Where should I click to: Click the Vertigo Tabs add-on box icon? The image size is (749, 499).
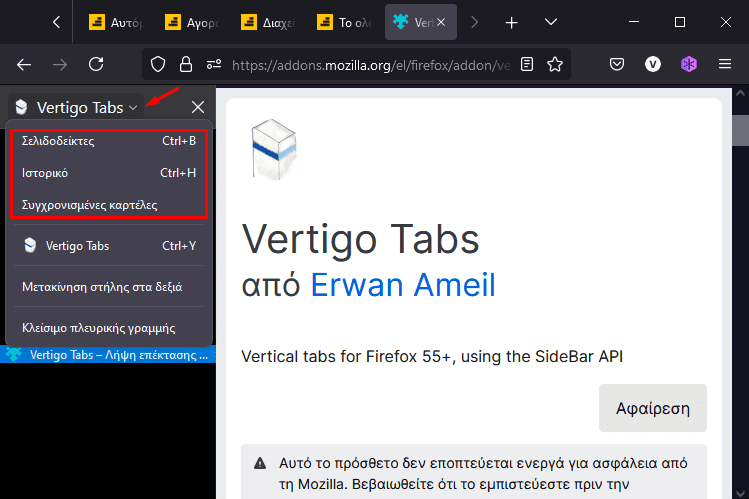coord(274,149)
